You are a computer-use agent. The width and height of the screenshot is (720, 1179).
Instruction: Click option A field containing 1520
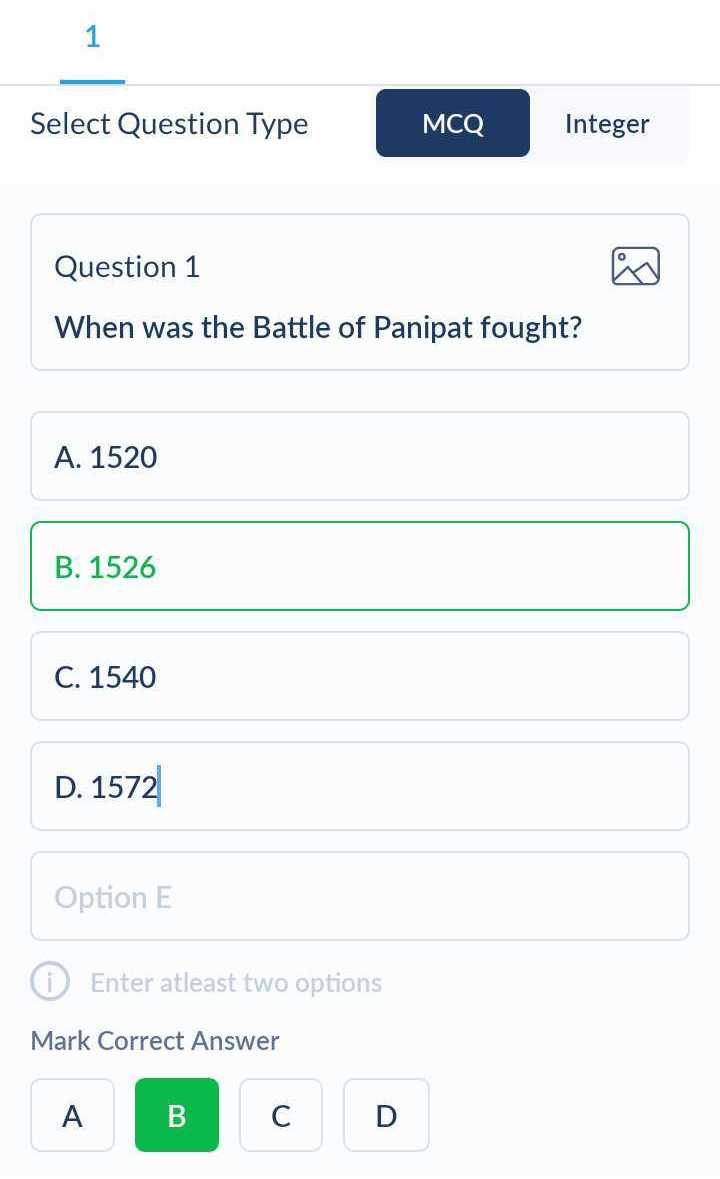pos(360,457)
